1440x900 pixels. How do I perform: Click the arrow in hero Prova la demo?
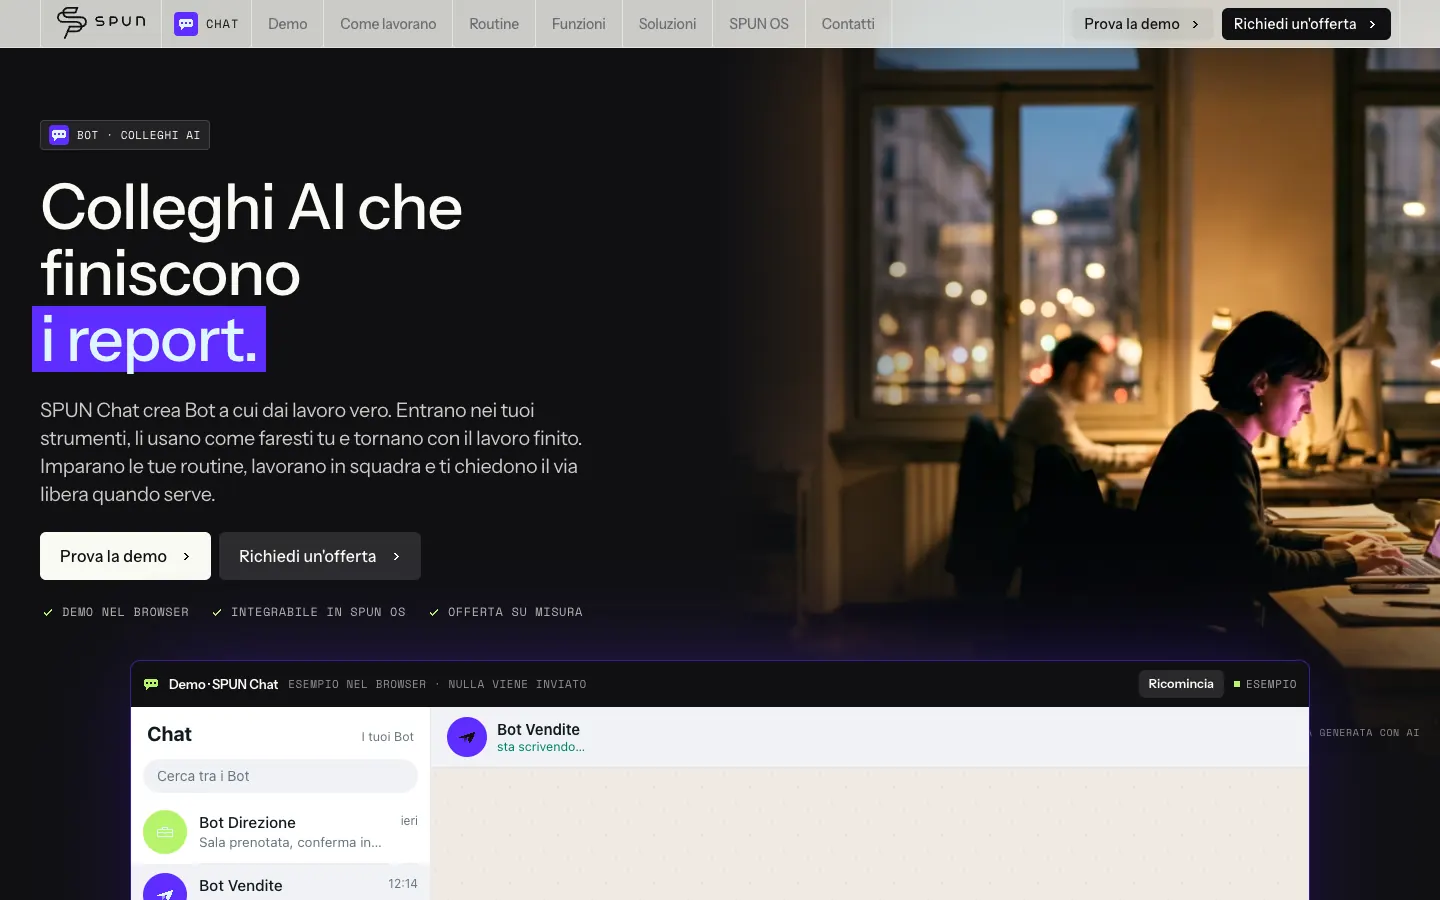point(186,556)
